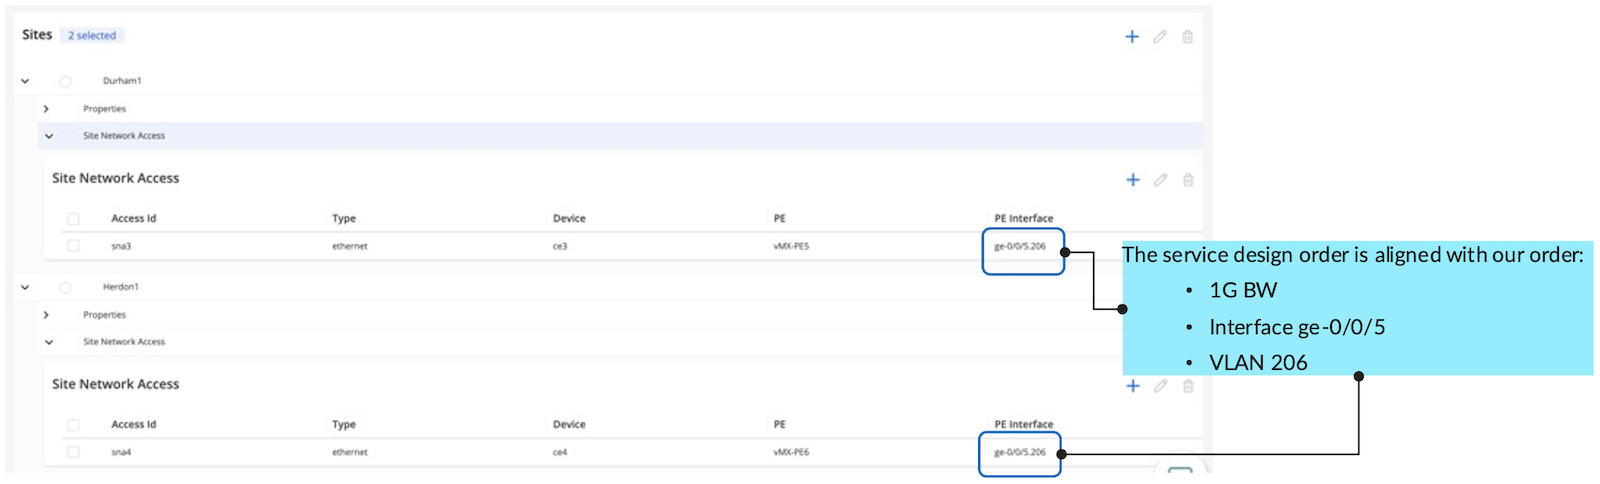1600x484 pixels.
Task: Select the Durham1 site radio button
Action: [x=65, y=81]
